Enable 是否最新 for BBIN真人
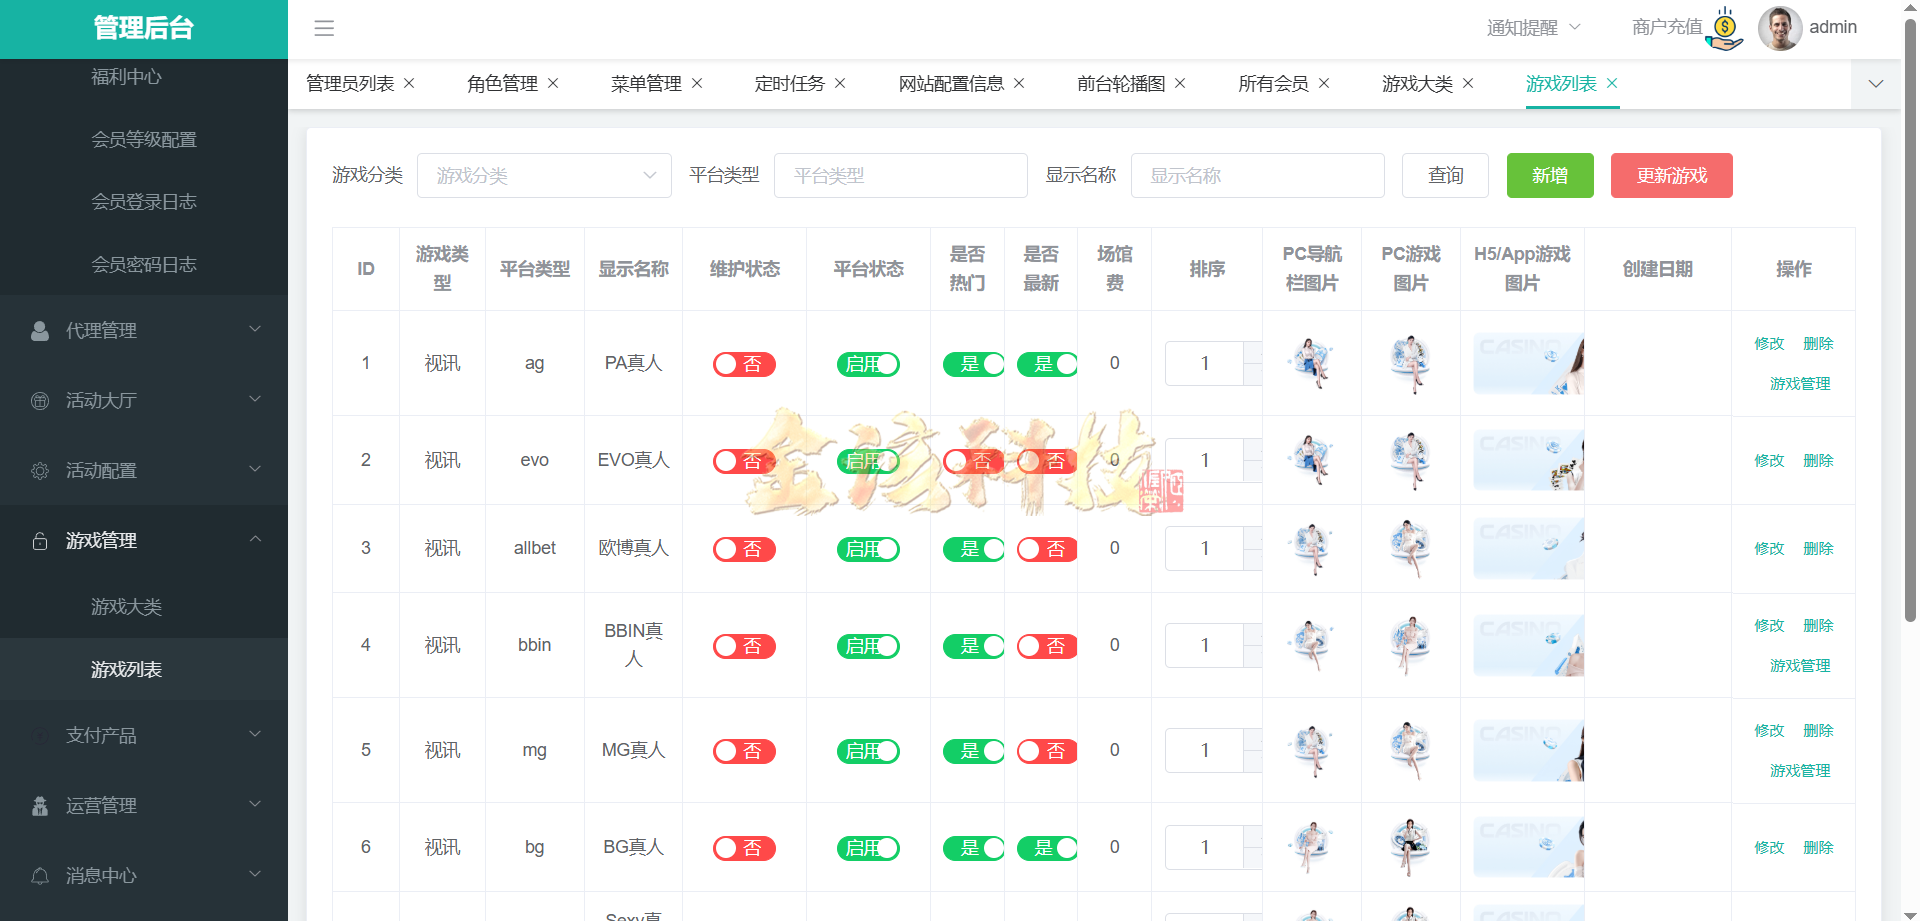 [x=1046, y=645]
